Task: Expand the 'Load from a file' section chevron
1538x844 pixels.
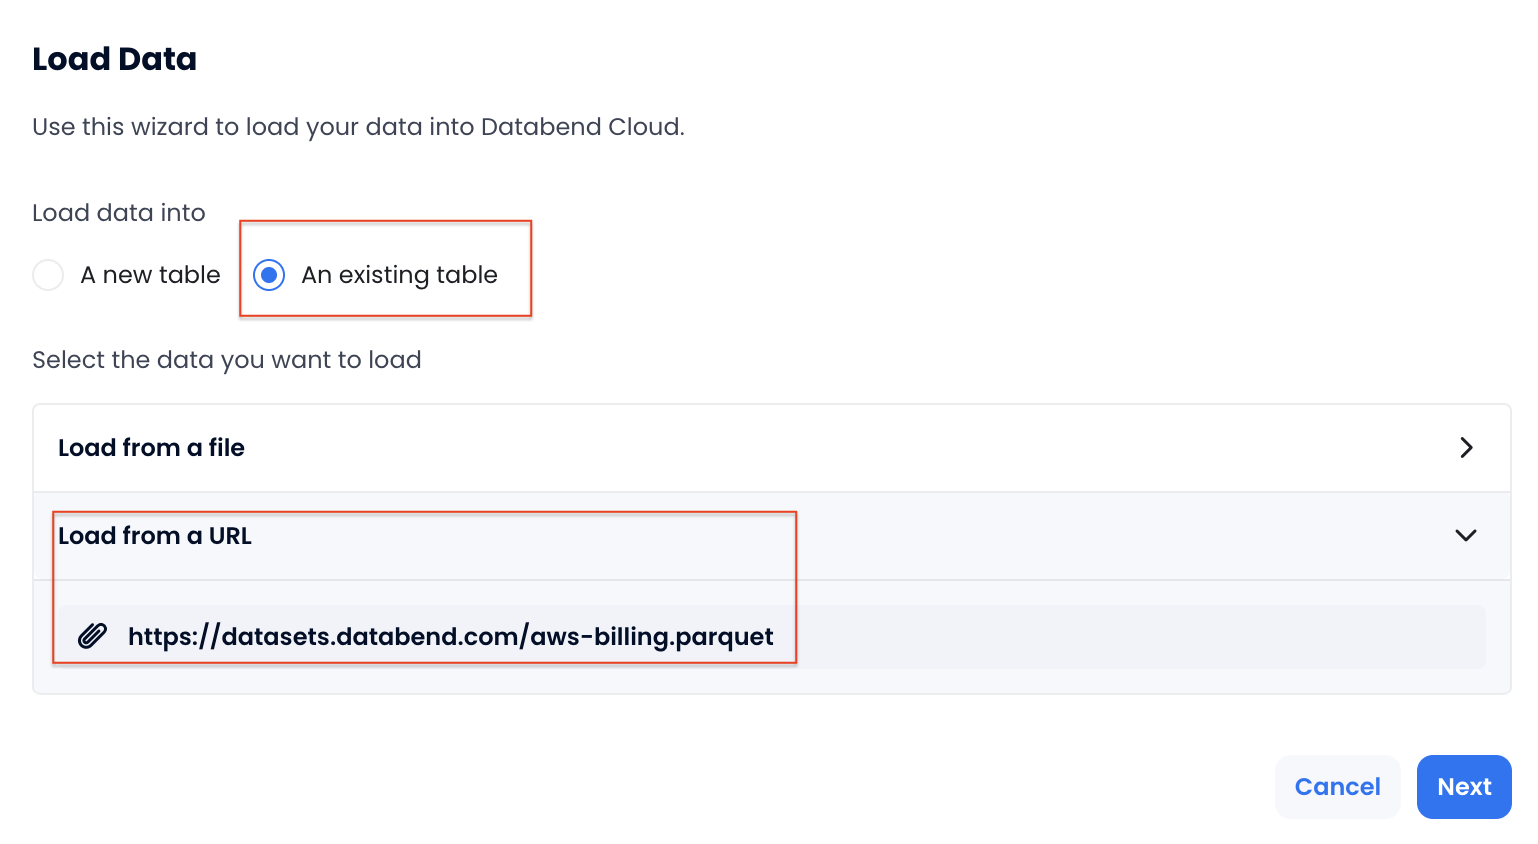Action: (1466, 447)
